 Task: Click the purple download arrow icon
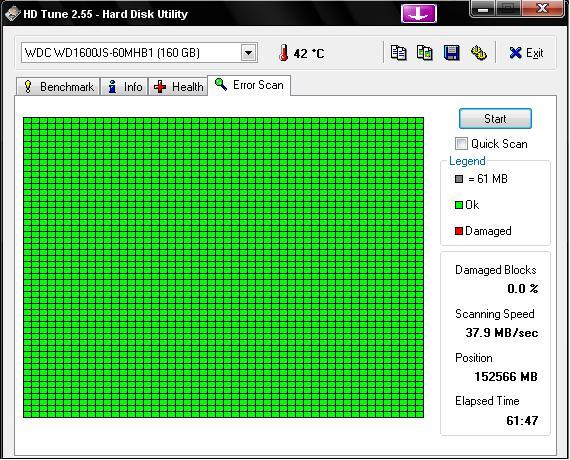click(418, 13)
